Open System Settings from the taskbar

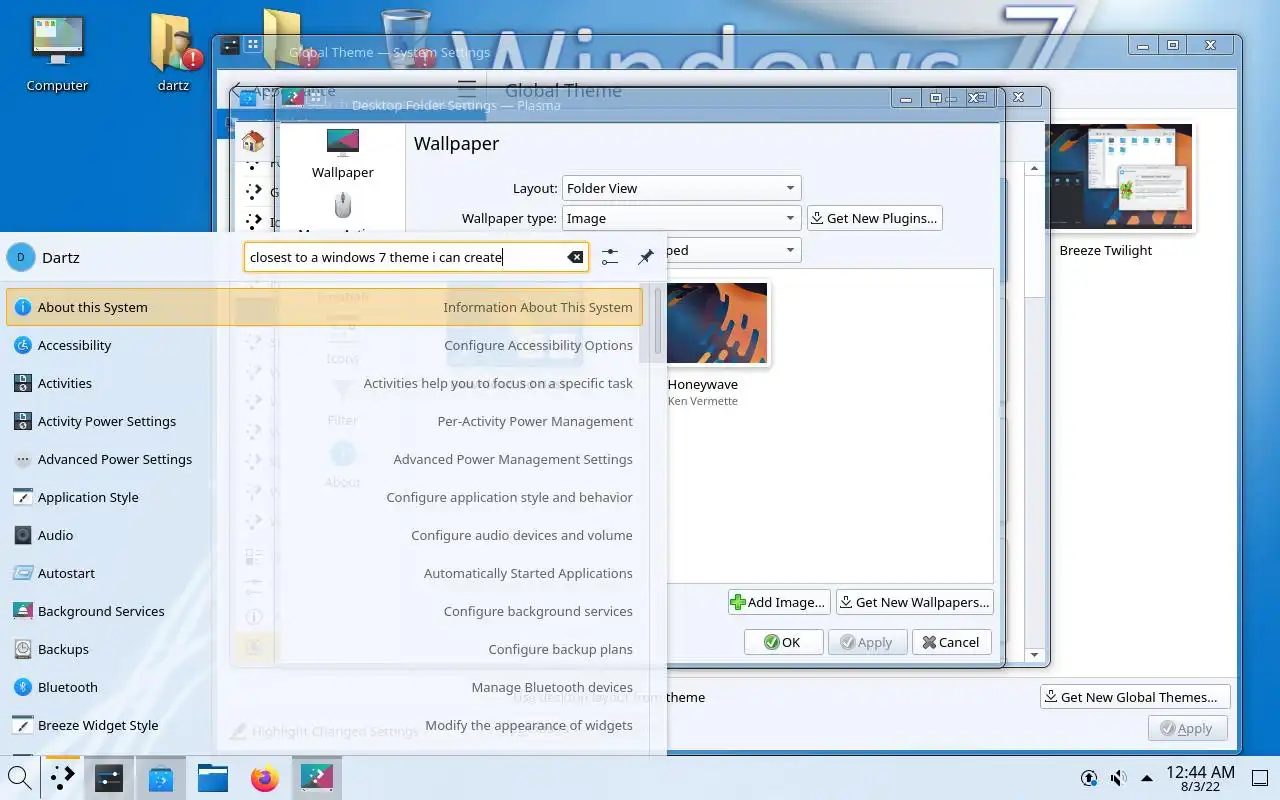109,777
